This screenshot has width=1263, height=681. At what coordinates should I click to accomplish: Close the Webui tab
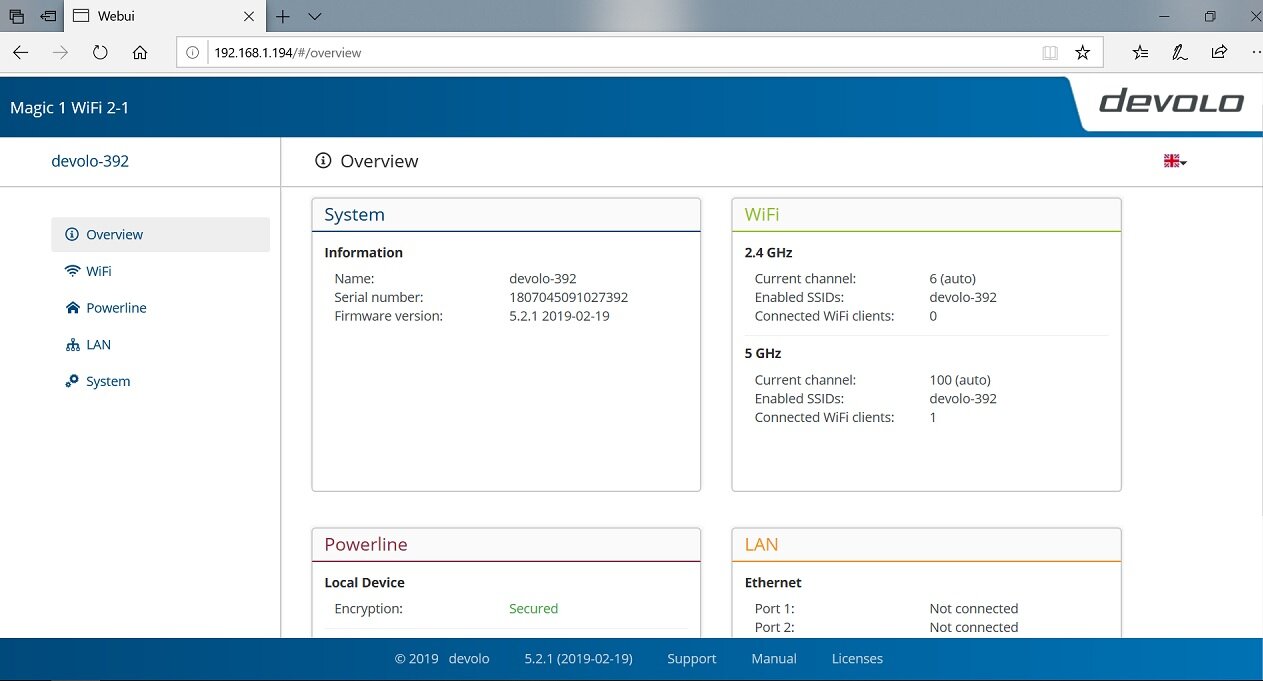point(249,16)
